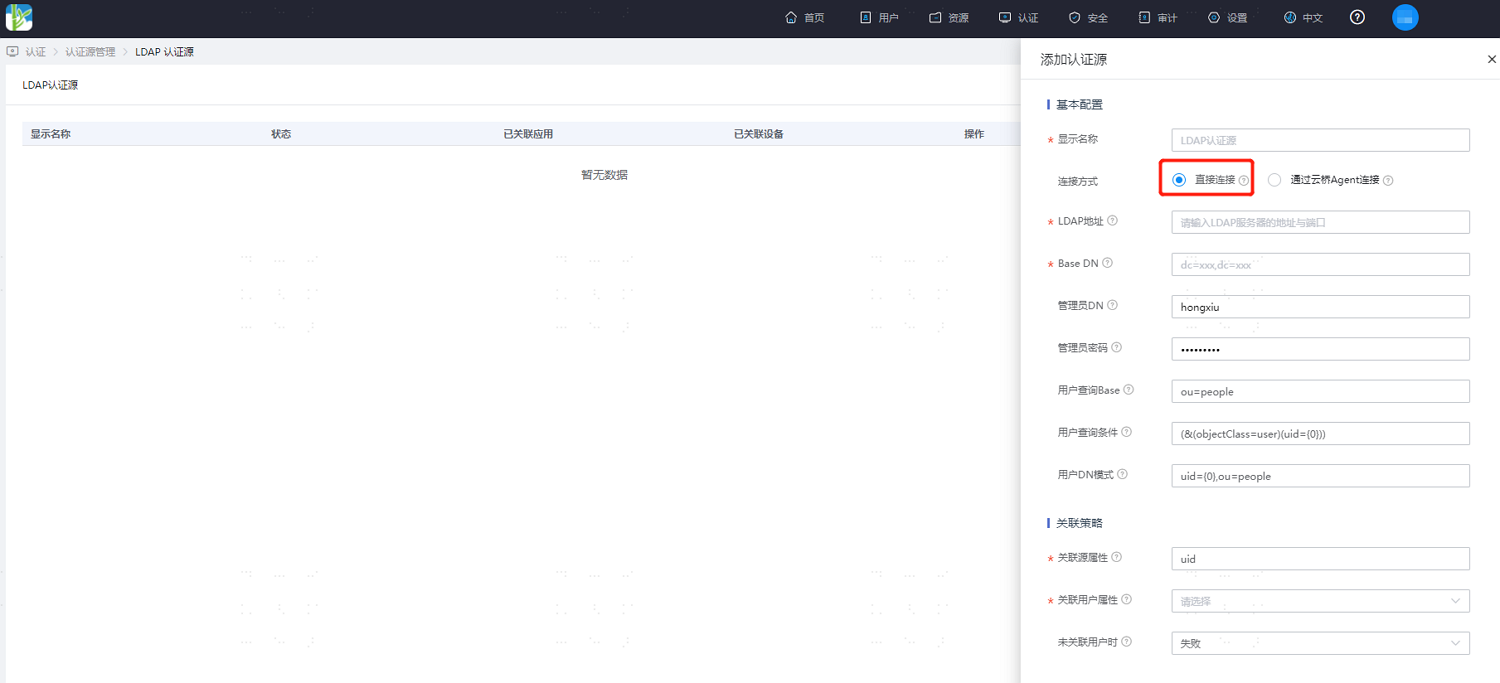This screenshot has width=1500, height=683.
Task: Click help icon beside Base DN label
Action: tap(1108, 263)
